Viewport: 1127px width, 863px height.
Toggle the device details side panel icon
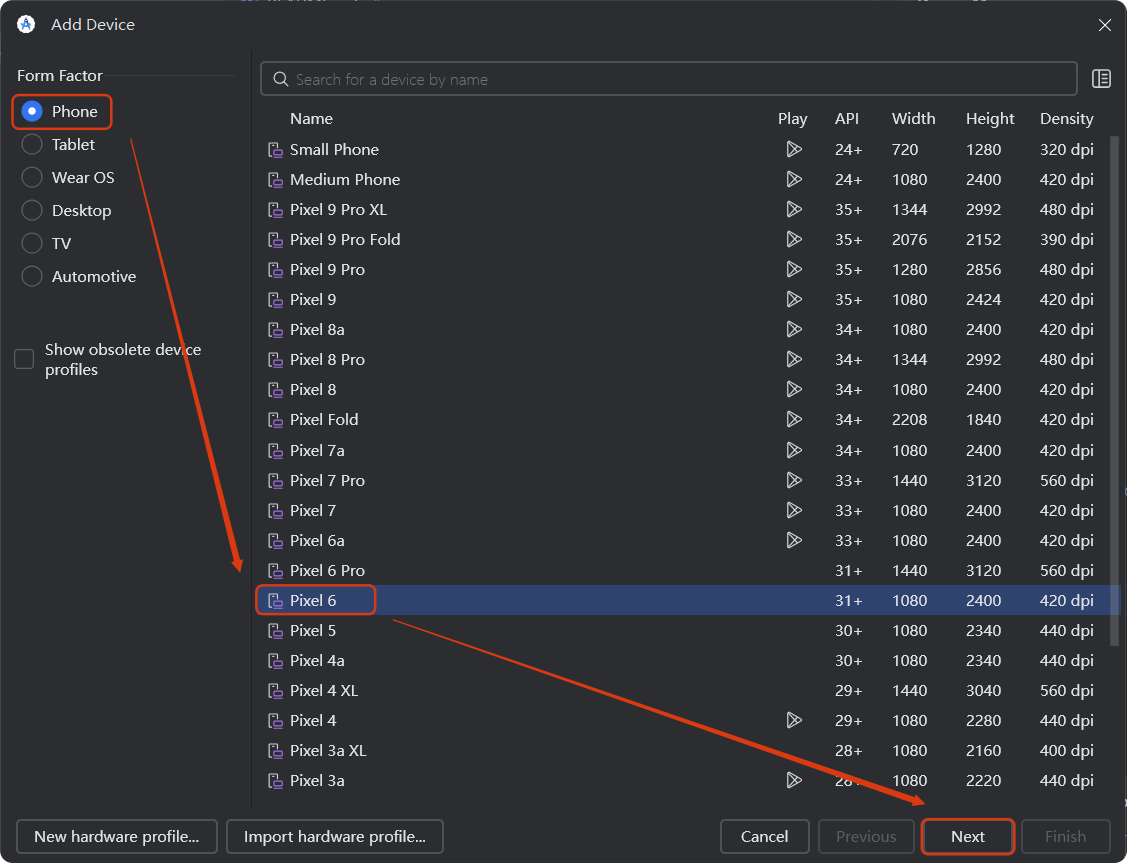1101,79
